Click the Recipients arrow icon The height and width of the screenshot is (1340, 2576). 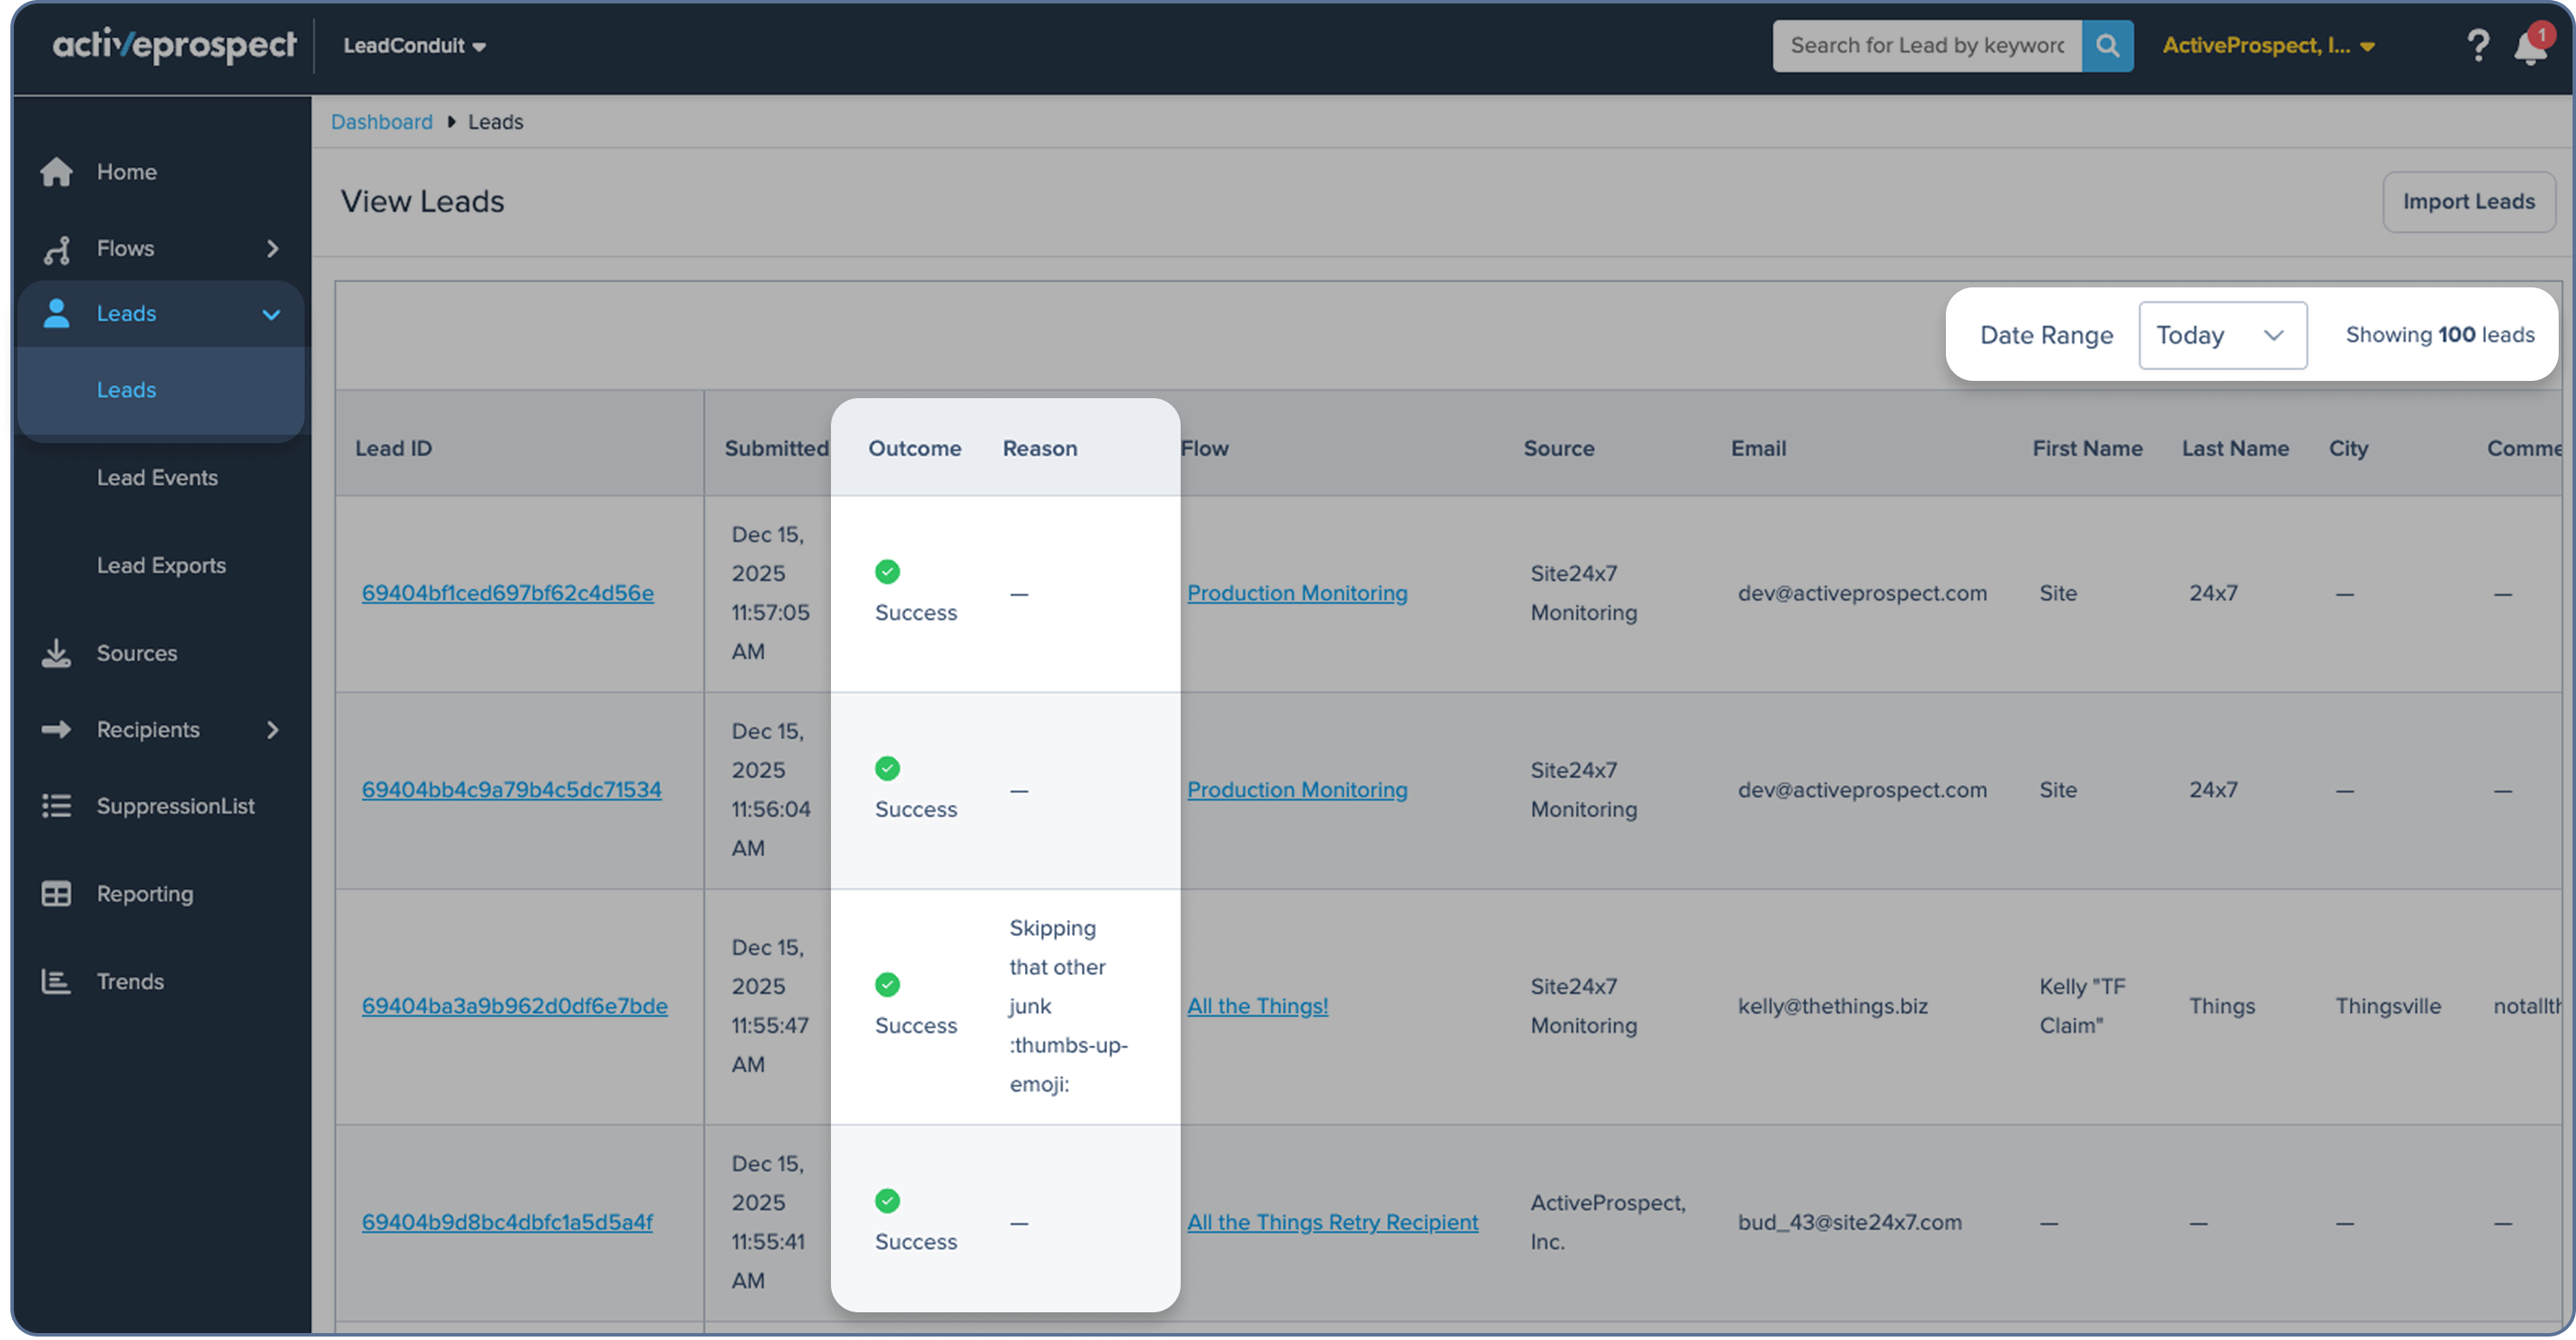pos(56,729)
